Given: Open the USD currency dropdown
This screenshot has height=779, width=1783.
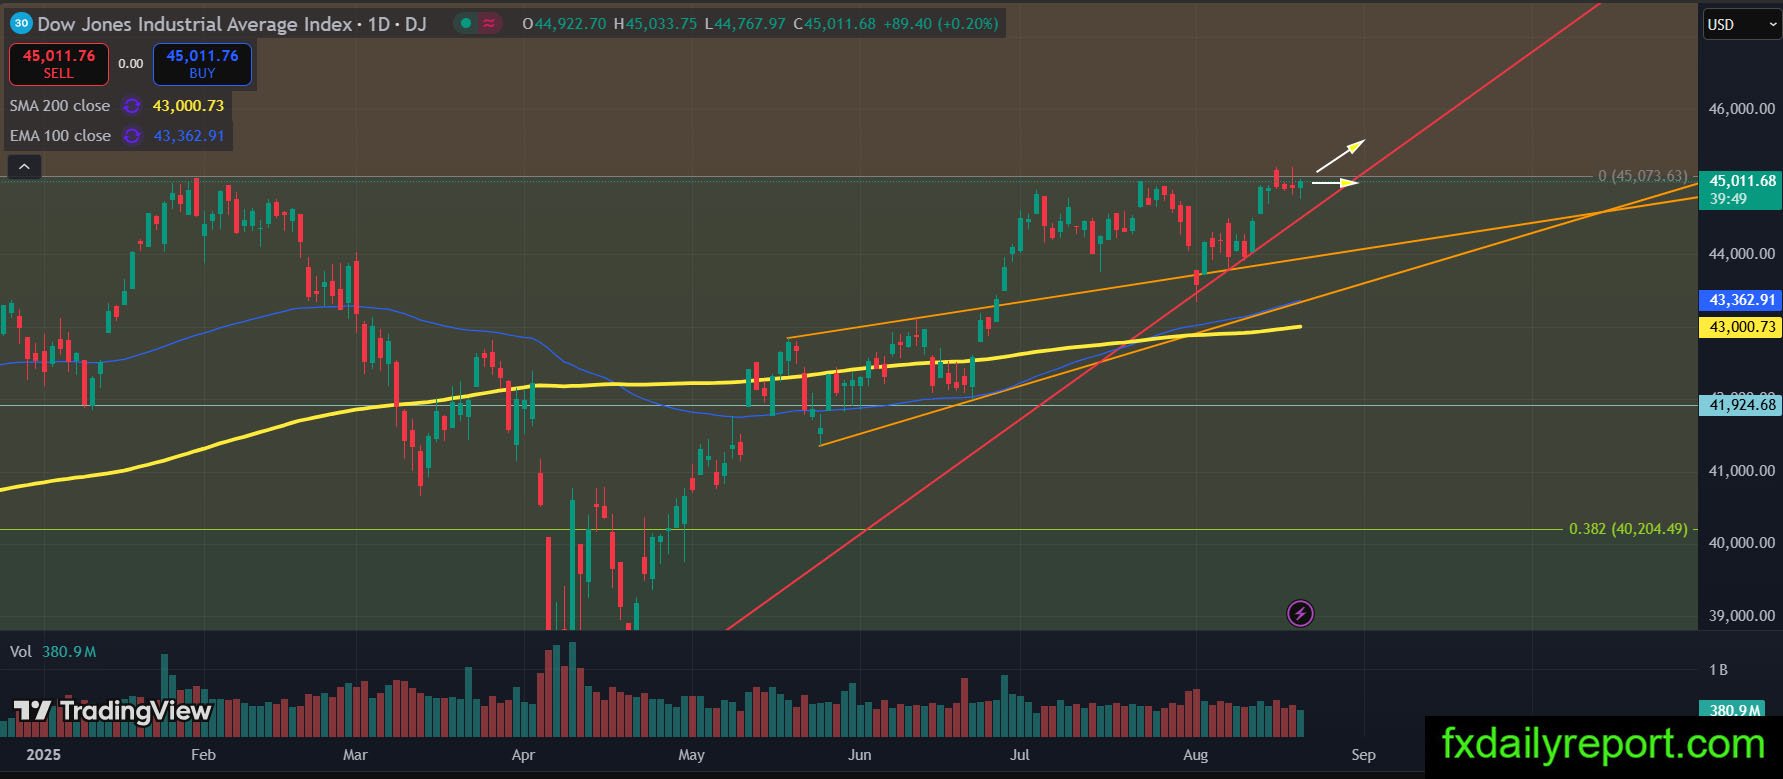Looking at the screenshot, I should pos(1741,24).
